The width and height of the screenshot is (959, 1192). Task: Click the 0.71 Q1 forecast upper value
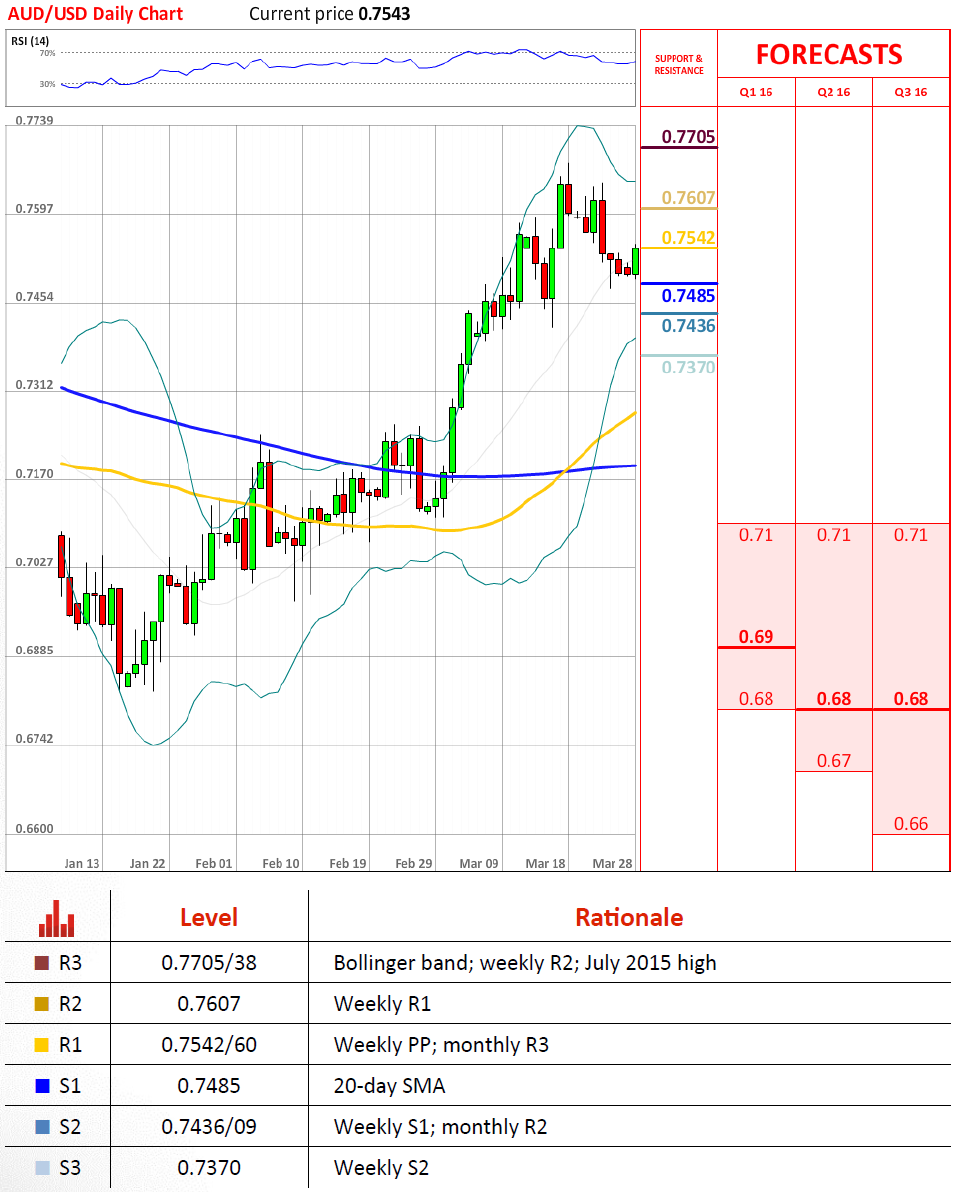tap(756, 535)
